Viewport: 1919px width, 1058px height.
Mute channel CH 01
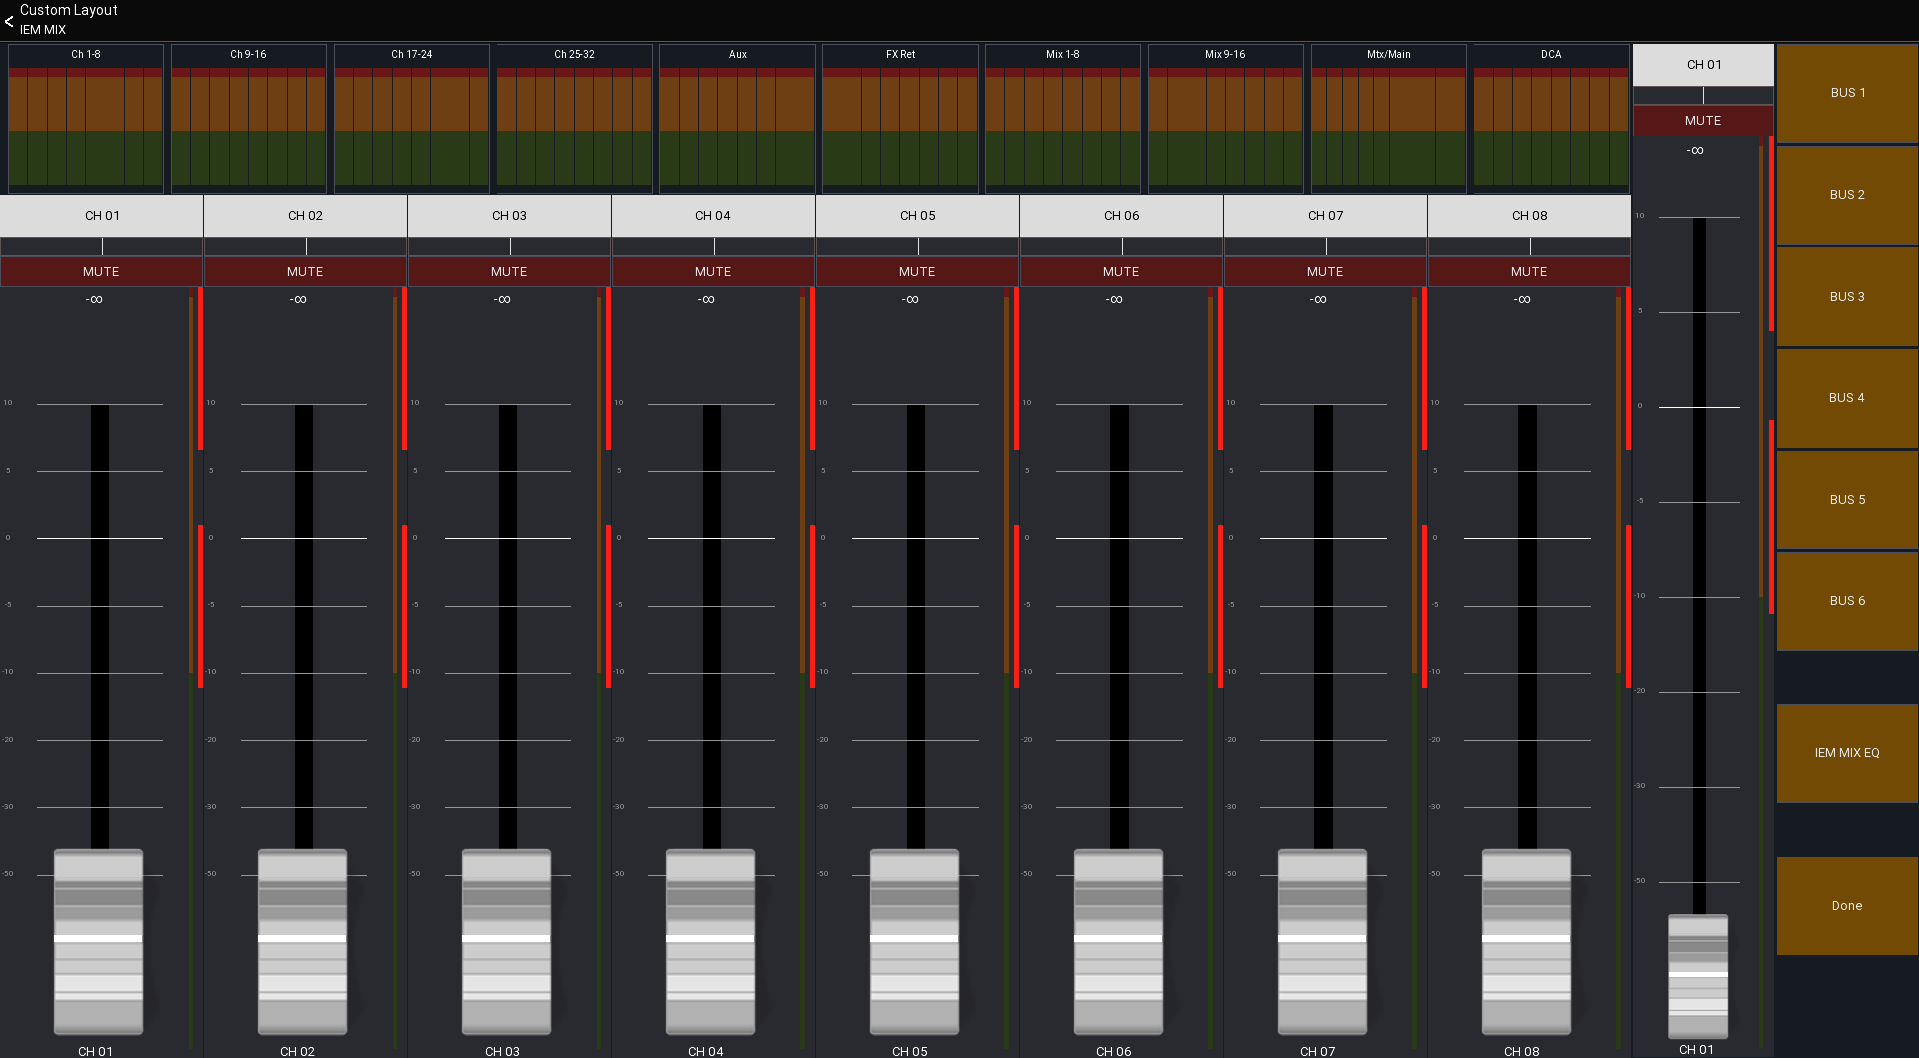(100, 271)
